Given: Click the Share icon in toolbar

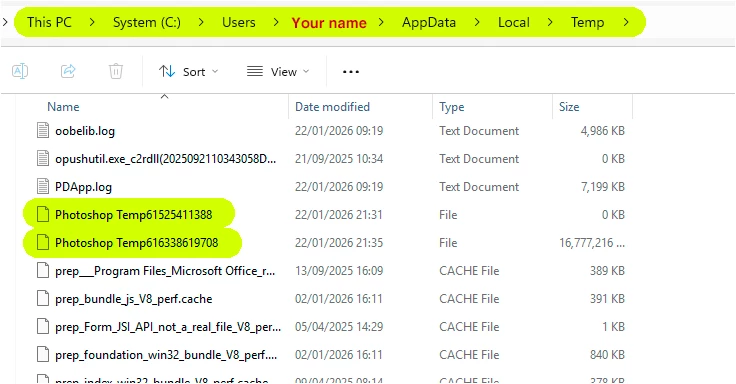Looking at the screenshot, I should pos(68,71).
